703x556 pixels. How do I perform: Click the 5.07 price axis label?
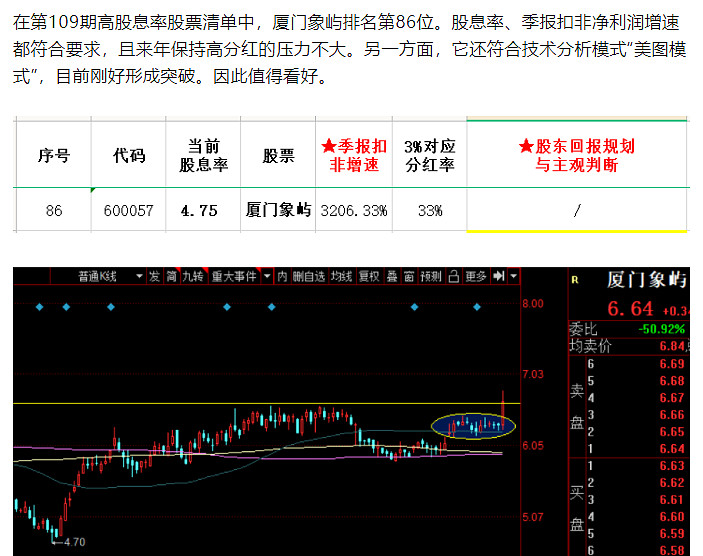pos(533,517)
